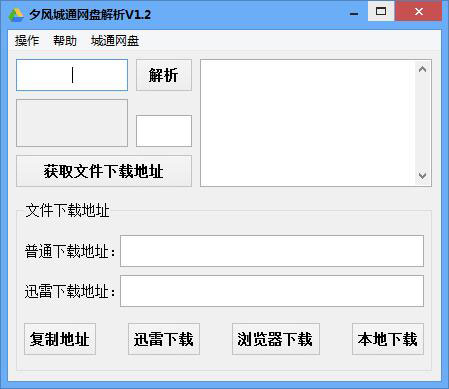Screen dimensions: 449x389
Task: Click the small text box below 解析
Action: click(164, 131)
